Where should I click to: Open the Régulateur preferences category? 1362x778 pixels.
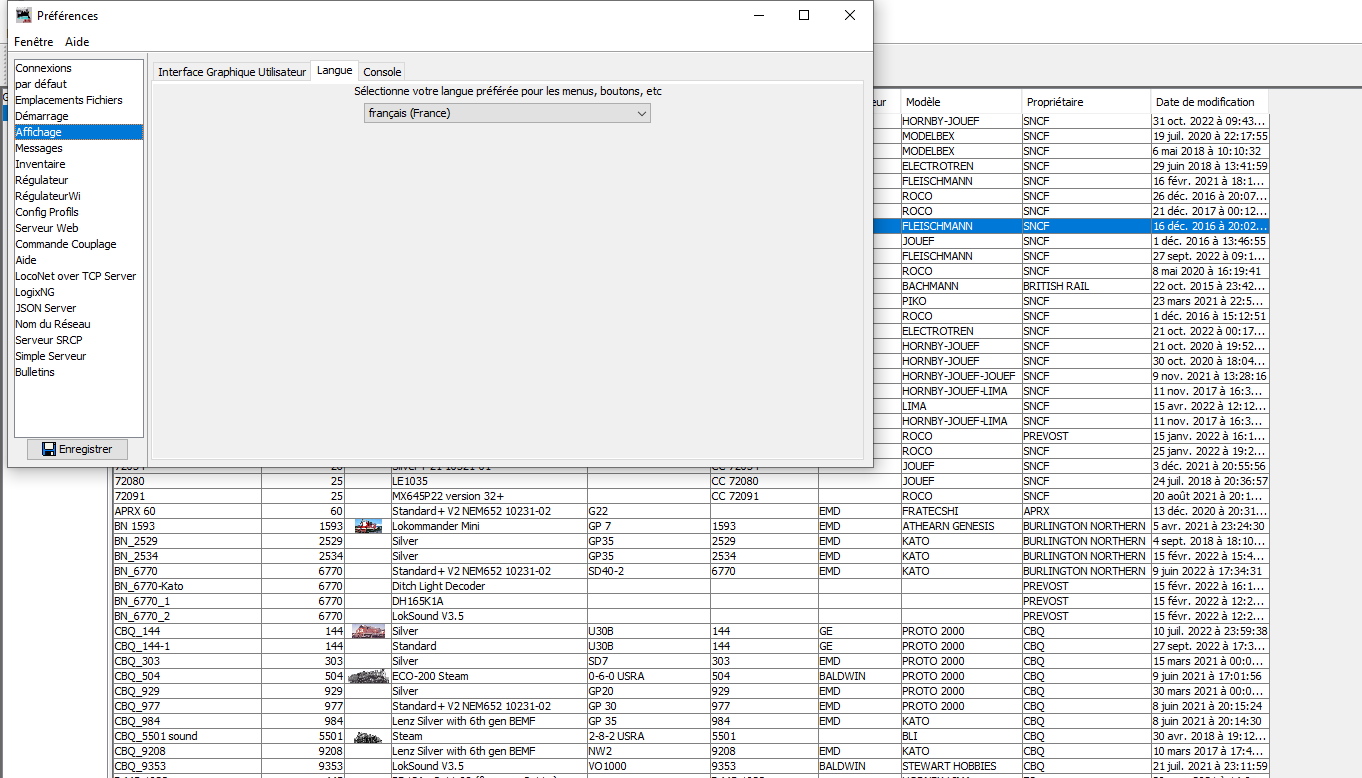[78, 180]
